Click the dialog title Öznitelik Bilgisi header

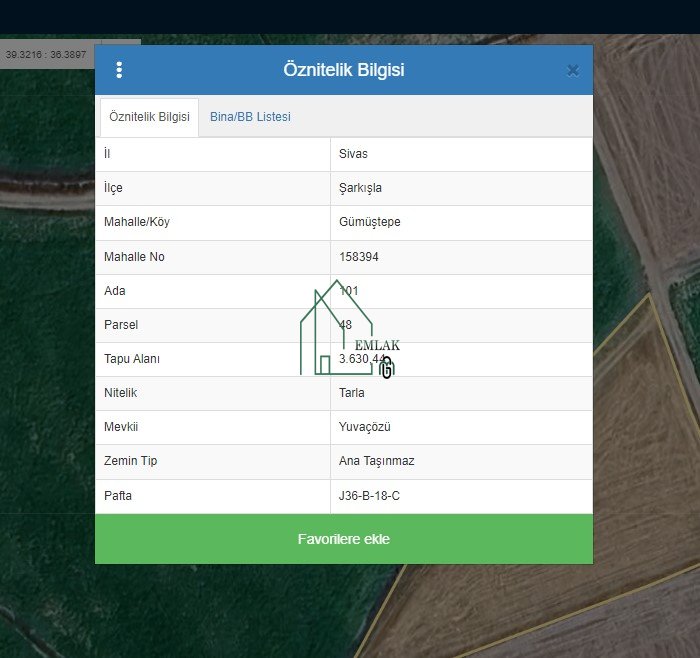click(x=343, y=70)
